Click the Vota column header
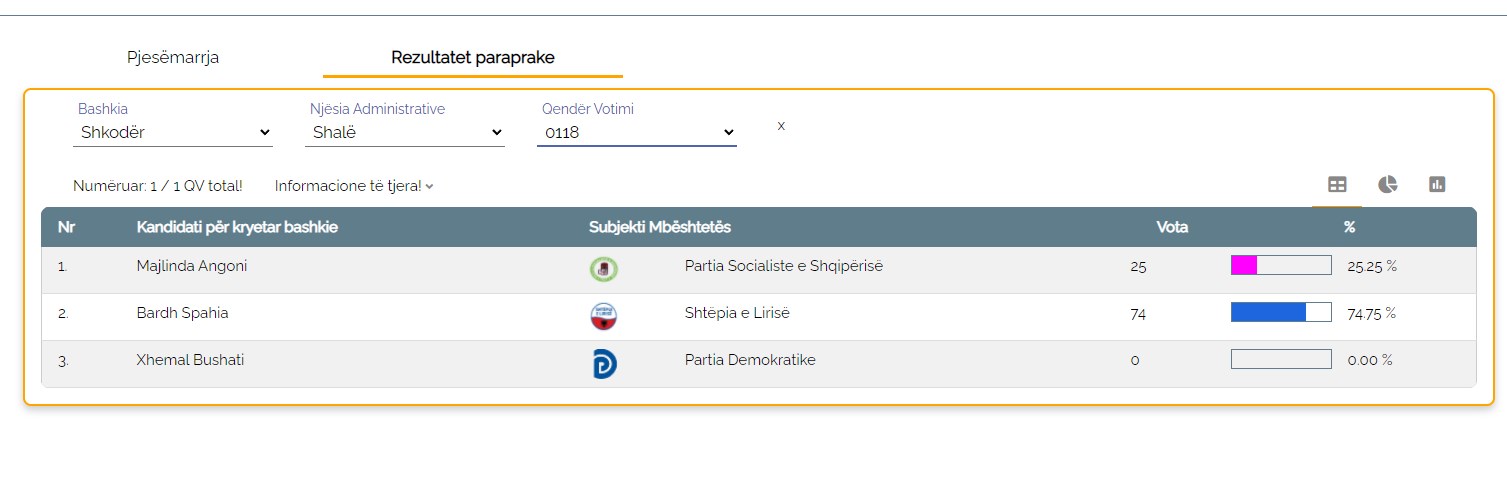This screenshot has width=1507, height=487. (1172, 227)
